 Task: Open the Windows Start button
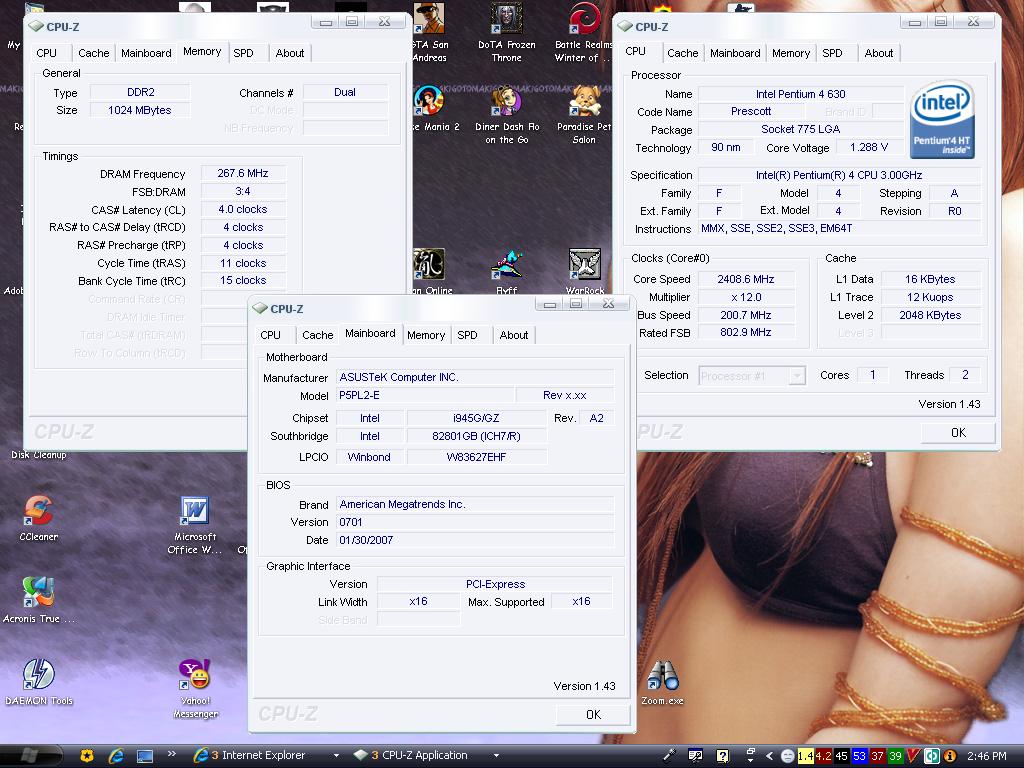(31, 756)
